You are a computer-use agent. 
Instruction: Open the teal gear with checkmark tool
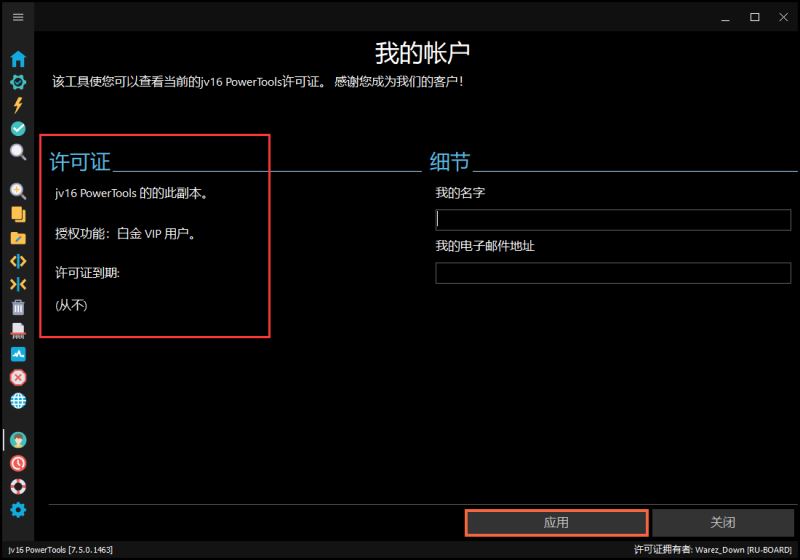[x=18, y=82]
